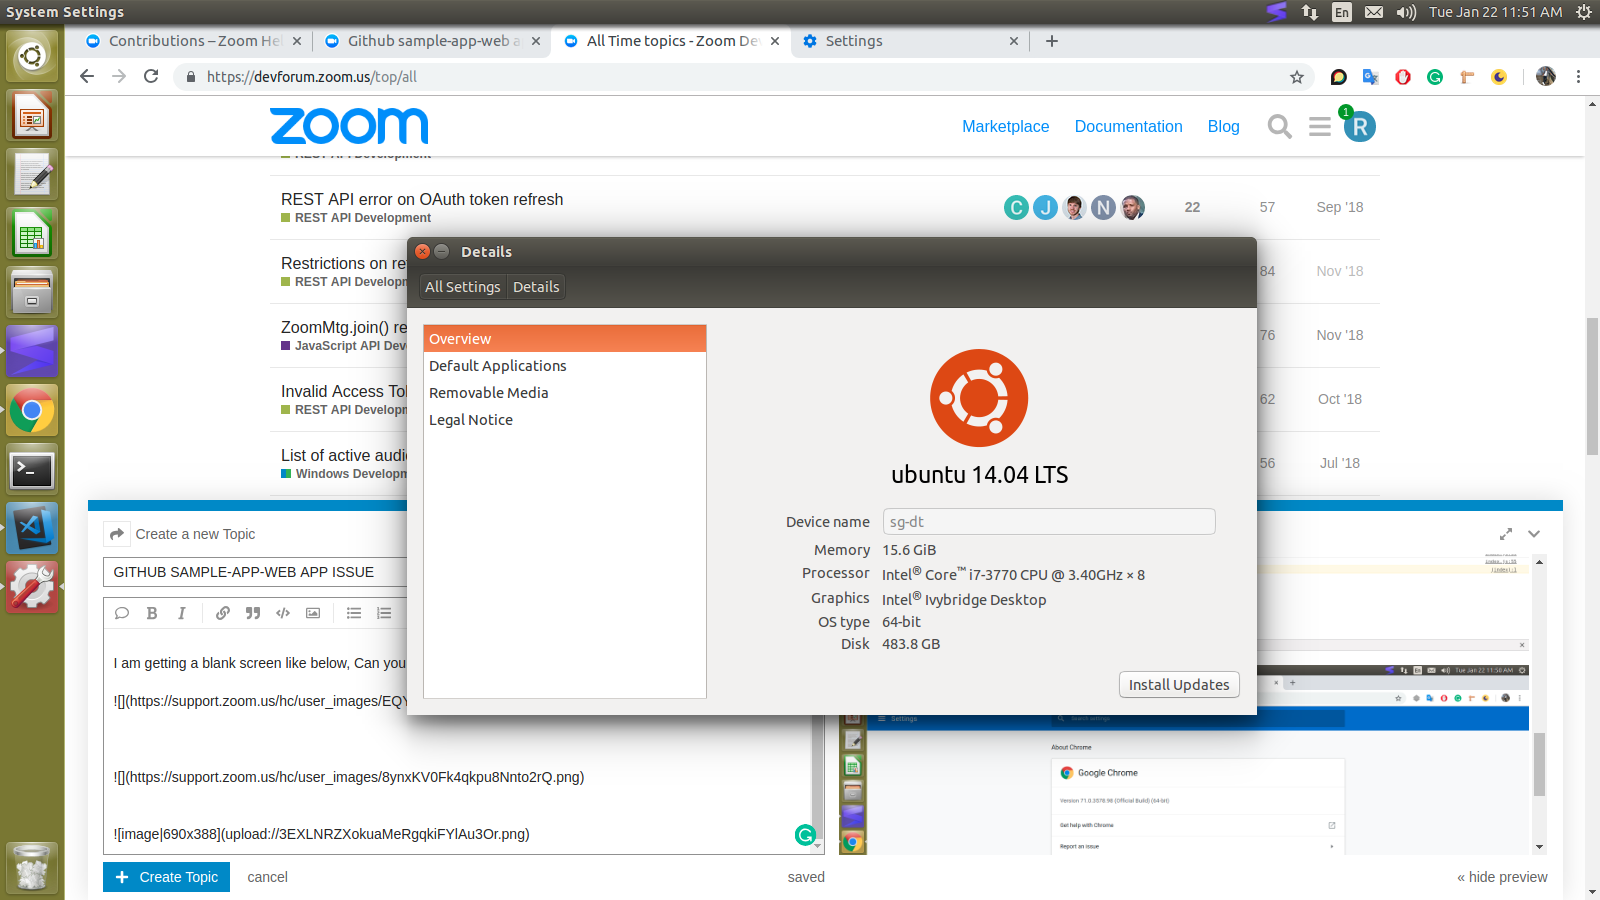
Task: Click the Install Updates button
Action: coord(1179,685)
